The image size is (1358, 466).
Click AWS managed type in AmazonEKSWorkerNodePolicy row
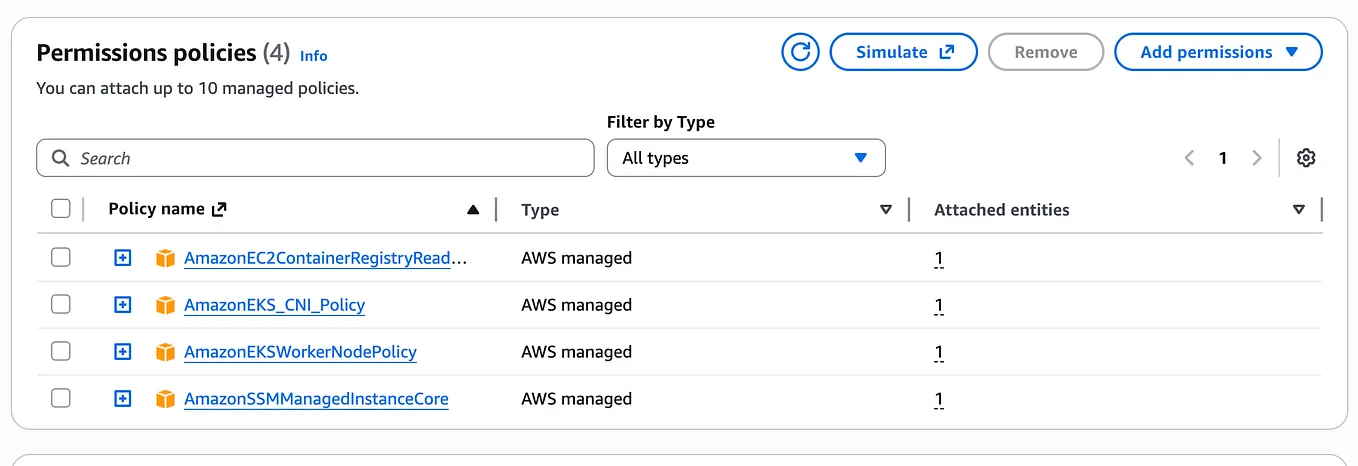pos(577,352)
